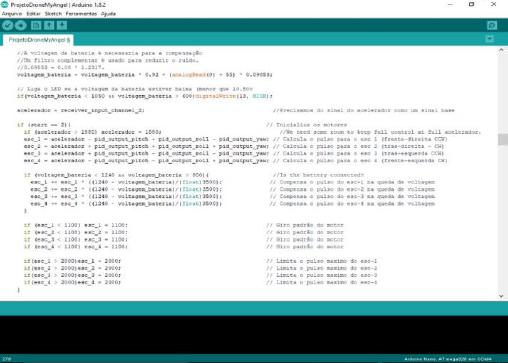The height and width of the screenshot is (363, 508).
Task: Open the Arquivo menu
Action: [12, 14]
